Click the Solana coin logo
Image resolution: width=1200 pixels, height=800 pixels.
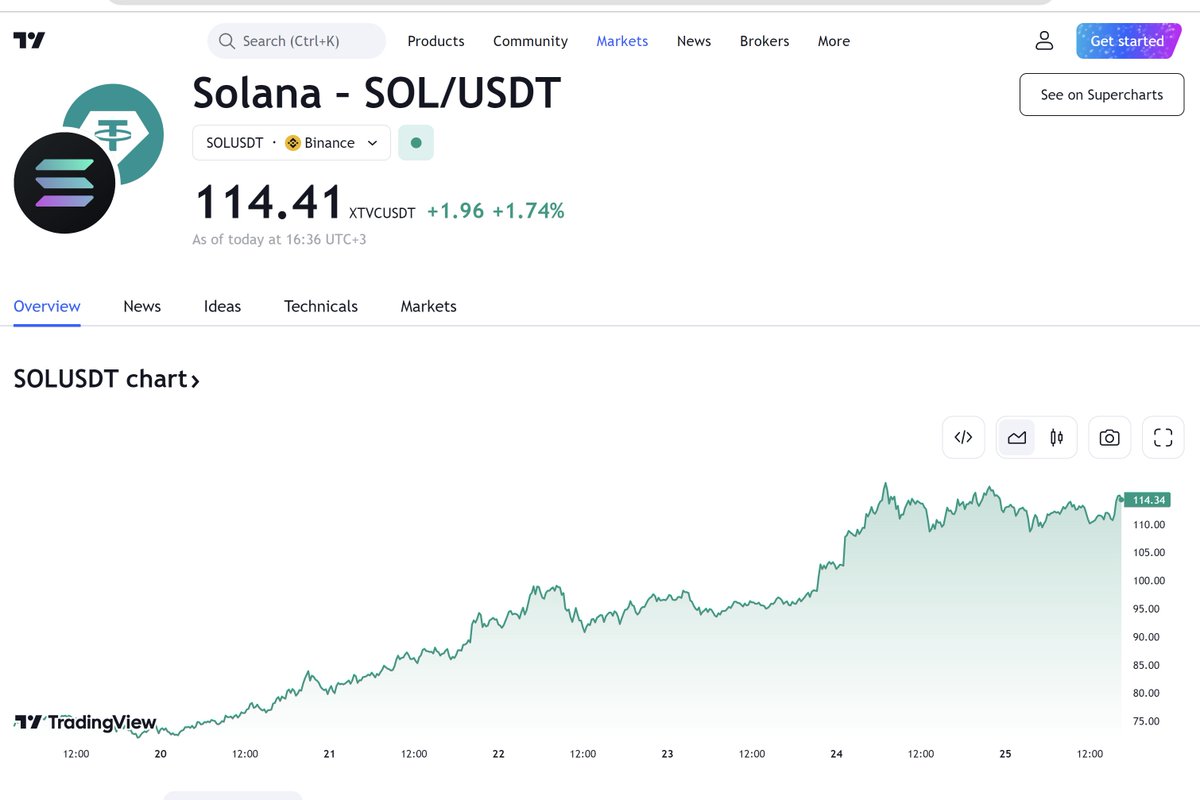[x=64, y=183]
